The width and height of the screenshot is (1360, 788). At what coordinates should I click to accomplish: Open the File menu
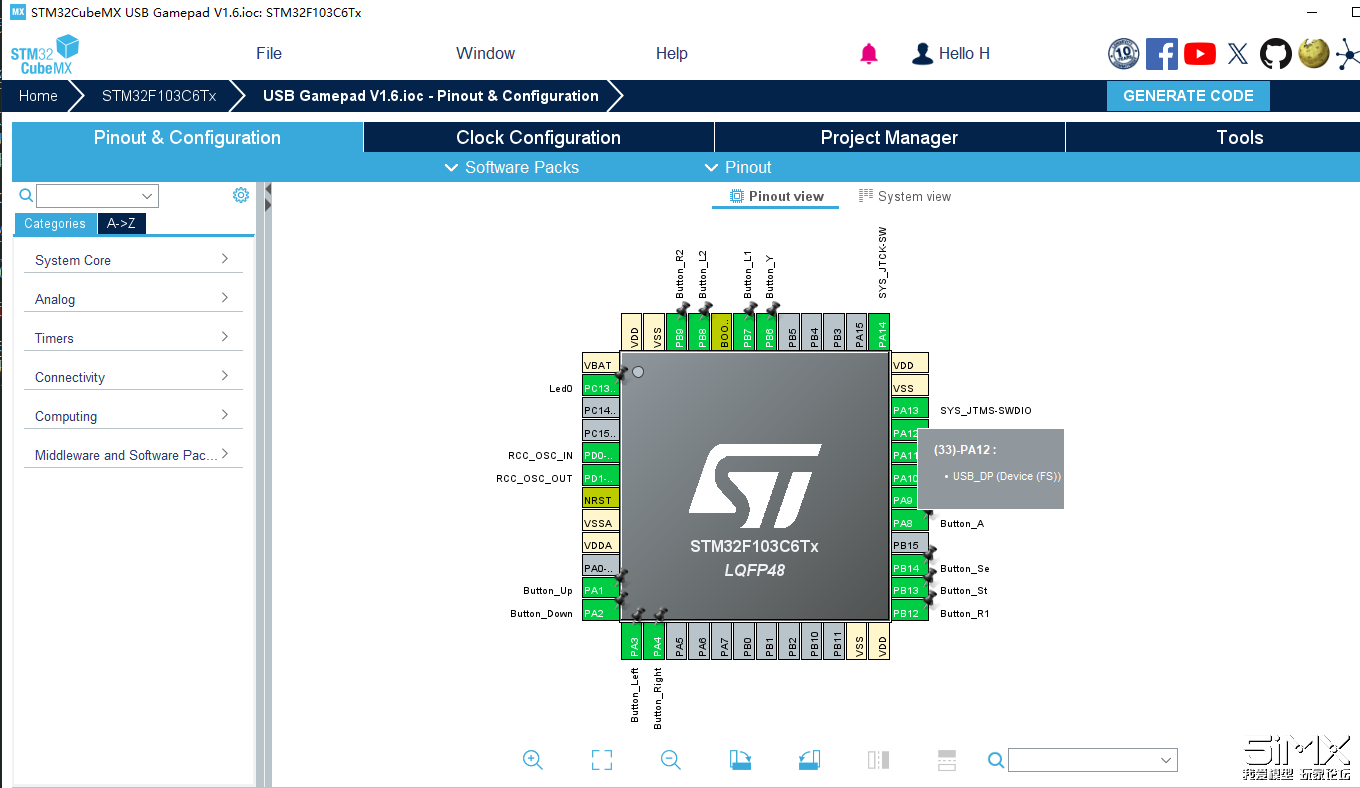pos(269,54)
